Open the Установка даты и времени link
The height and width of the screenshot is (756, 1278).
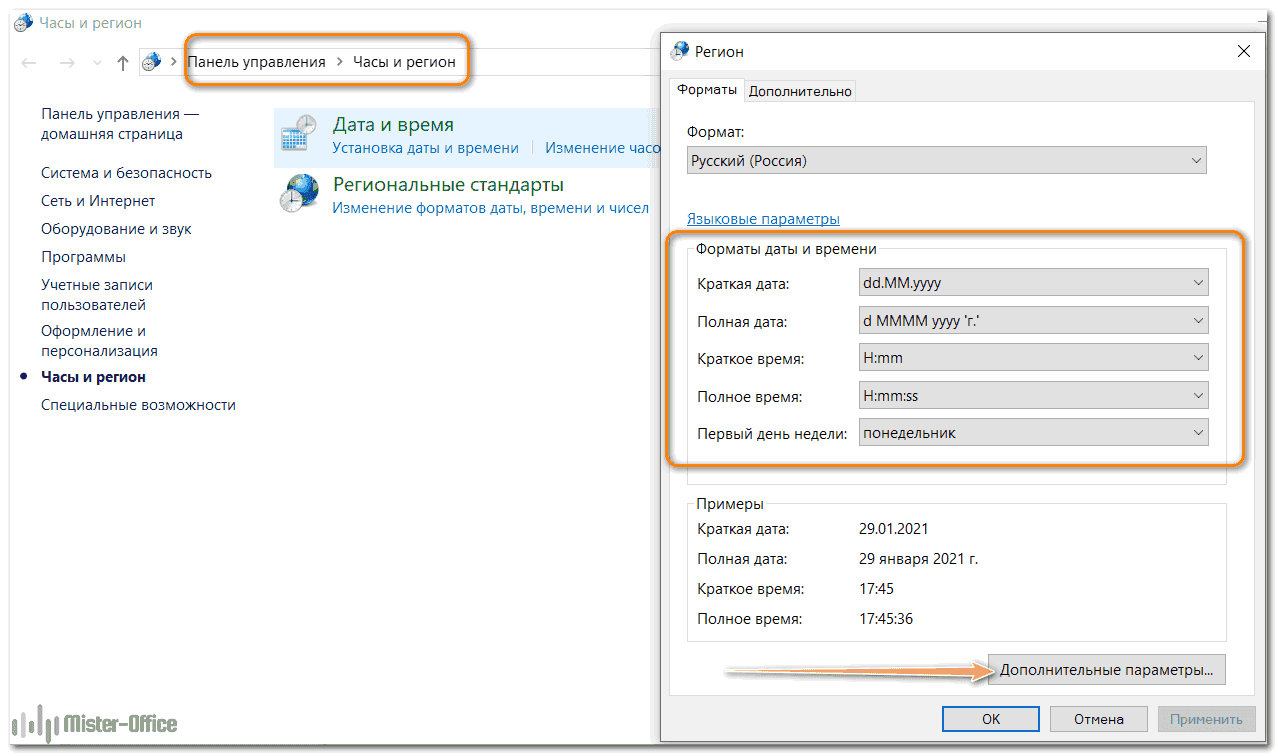[x=425, y=148]
